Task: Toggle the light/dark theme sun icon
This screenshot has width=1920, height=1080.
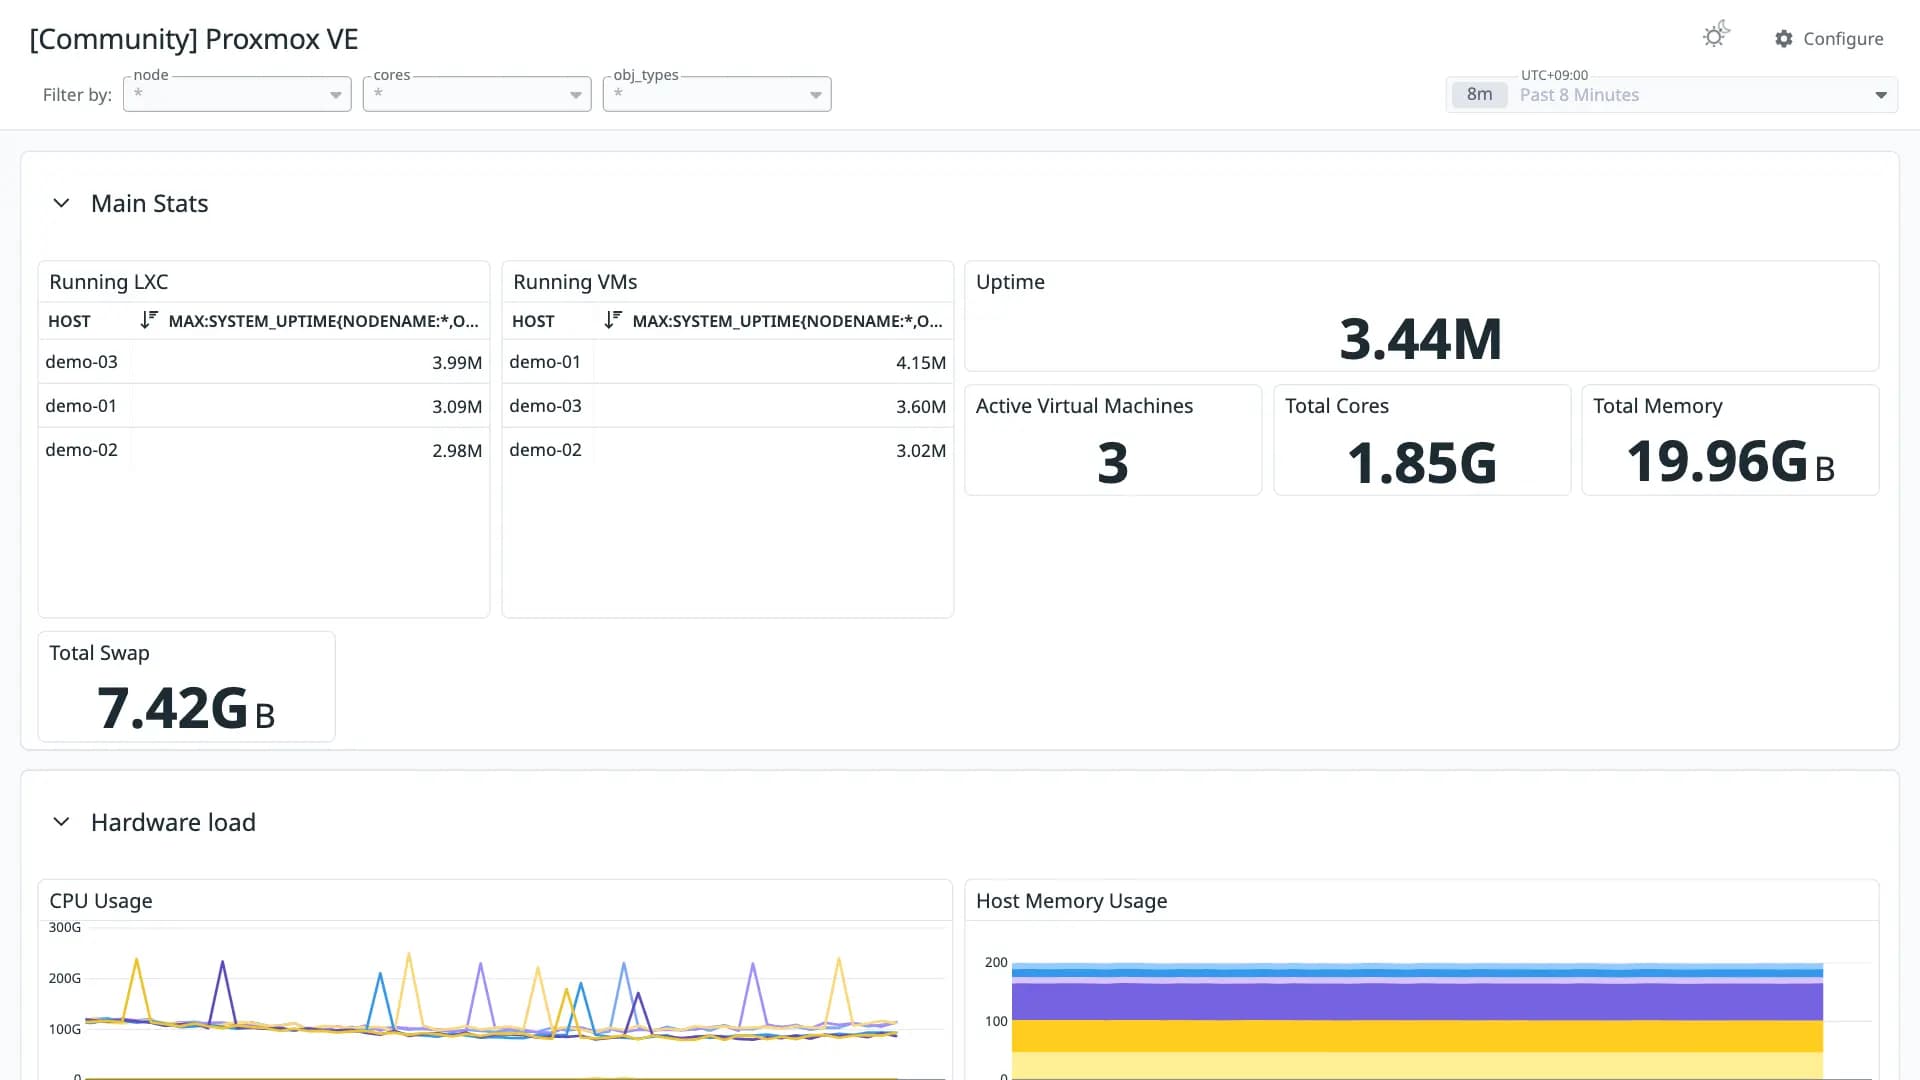Action: click(1716, 36)
